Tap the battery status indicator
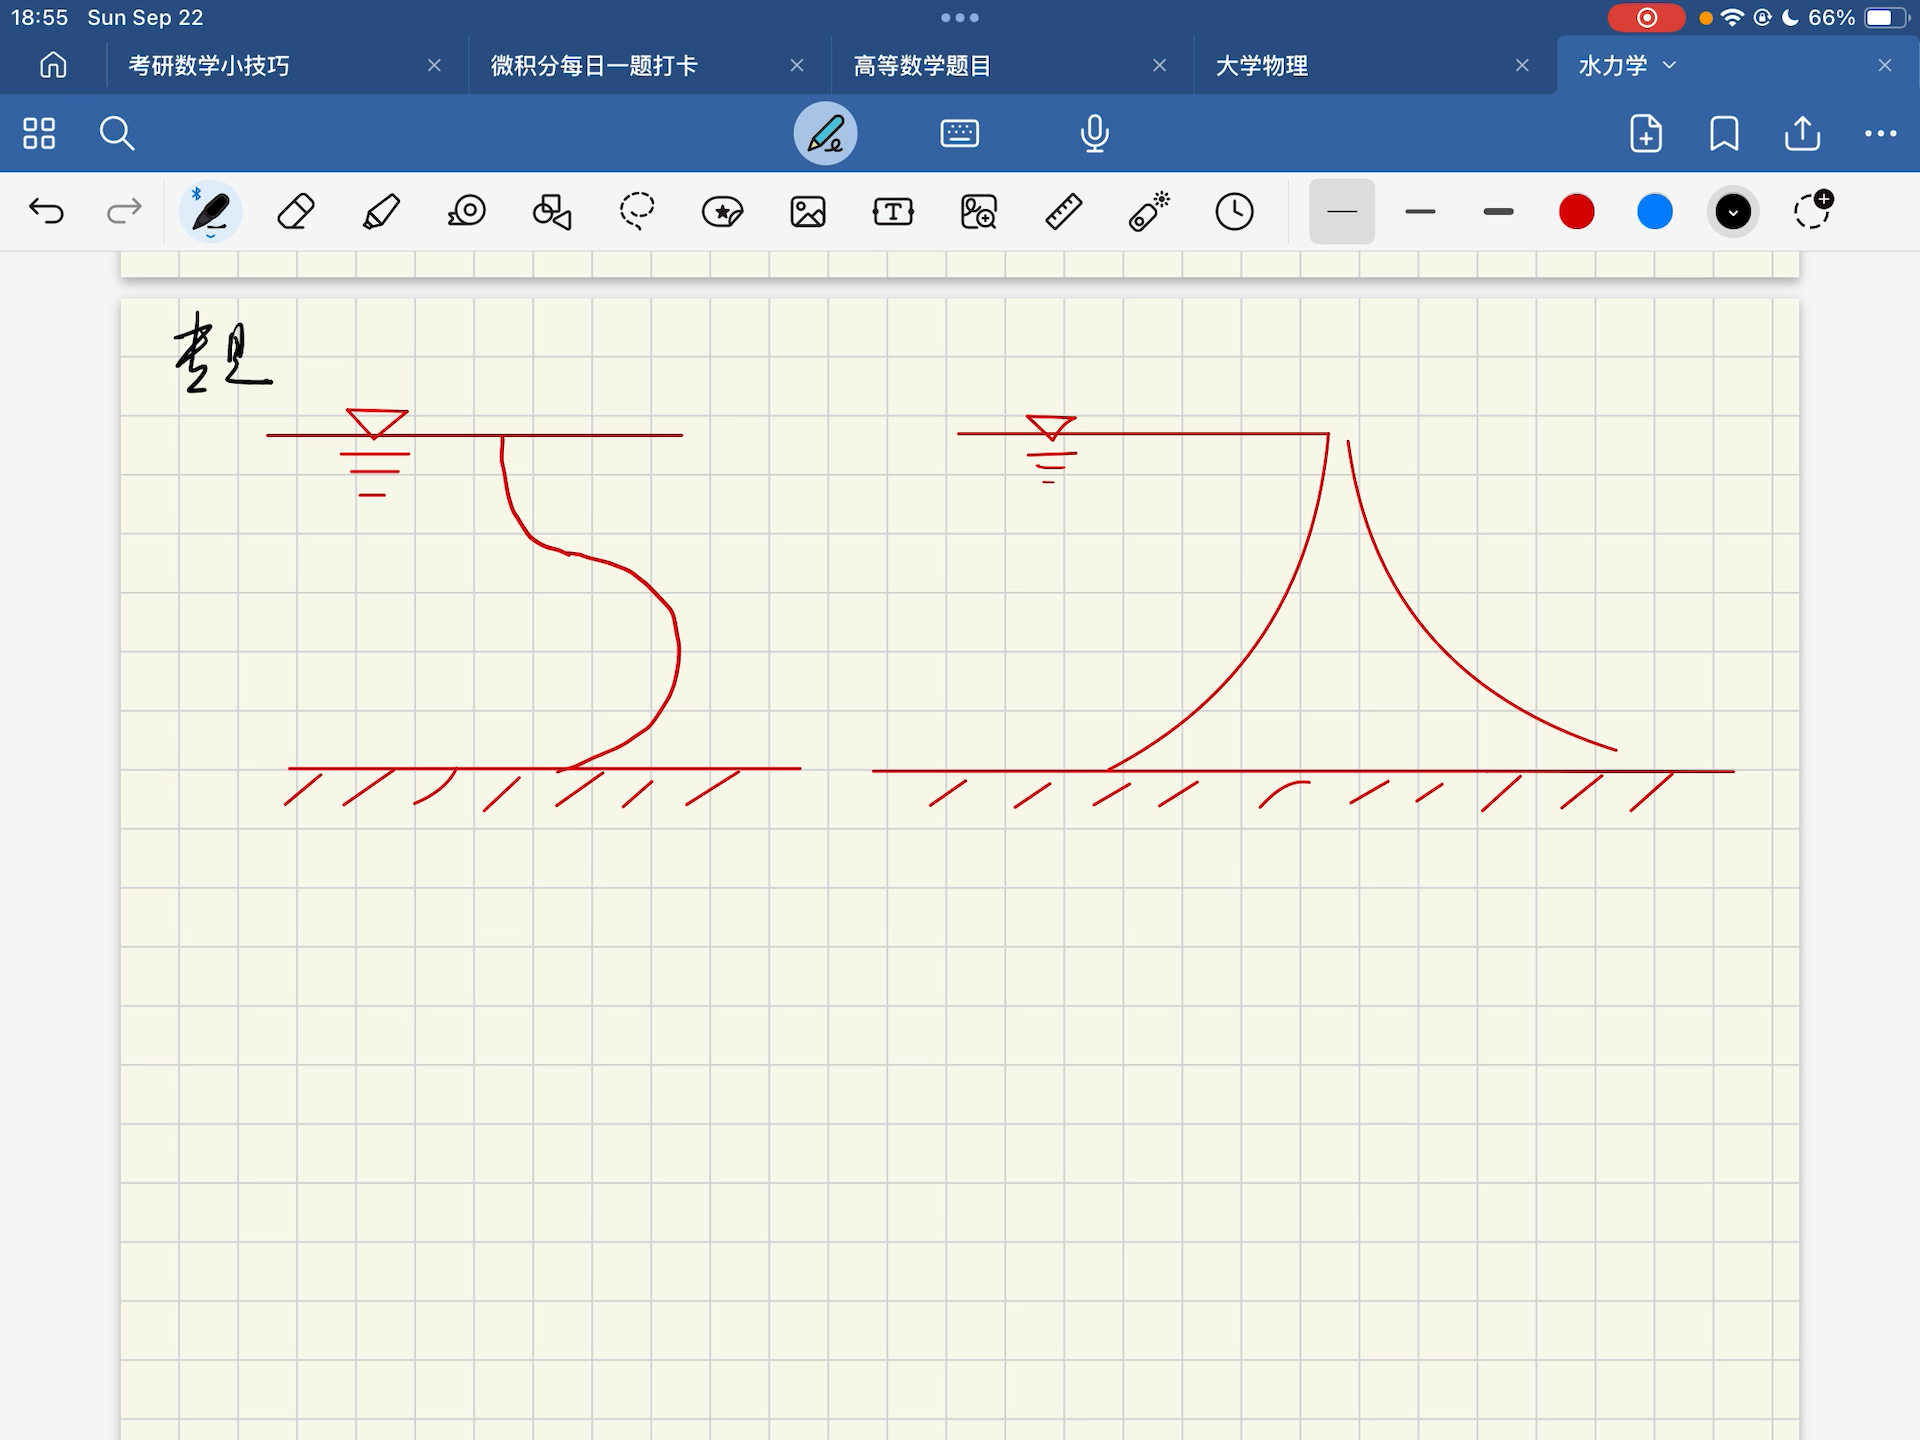 pyautogui.click(x=1886, y=18)
